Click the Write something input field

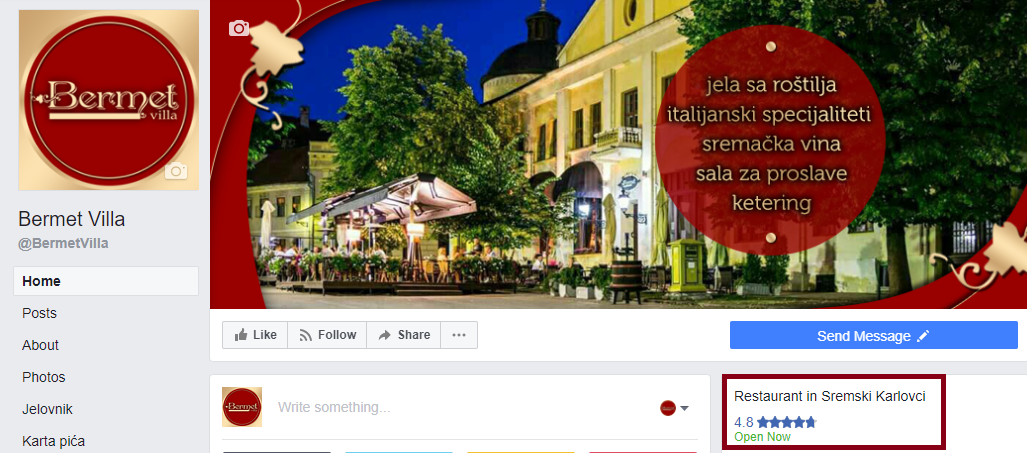coord(458,407)
